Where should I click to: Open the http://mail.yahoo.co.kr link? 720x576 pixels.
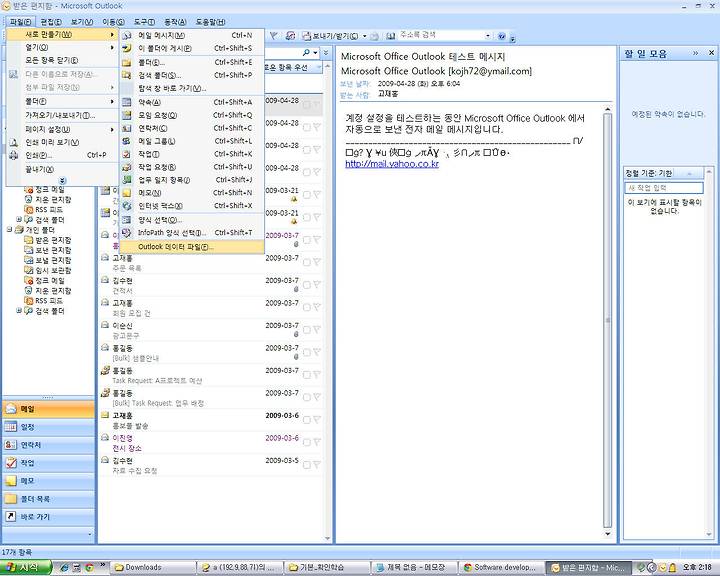coord(392,164)
